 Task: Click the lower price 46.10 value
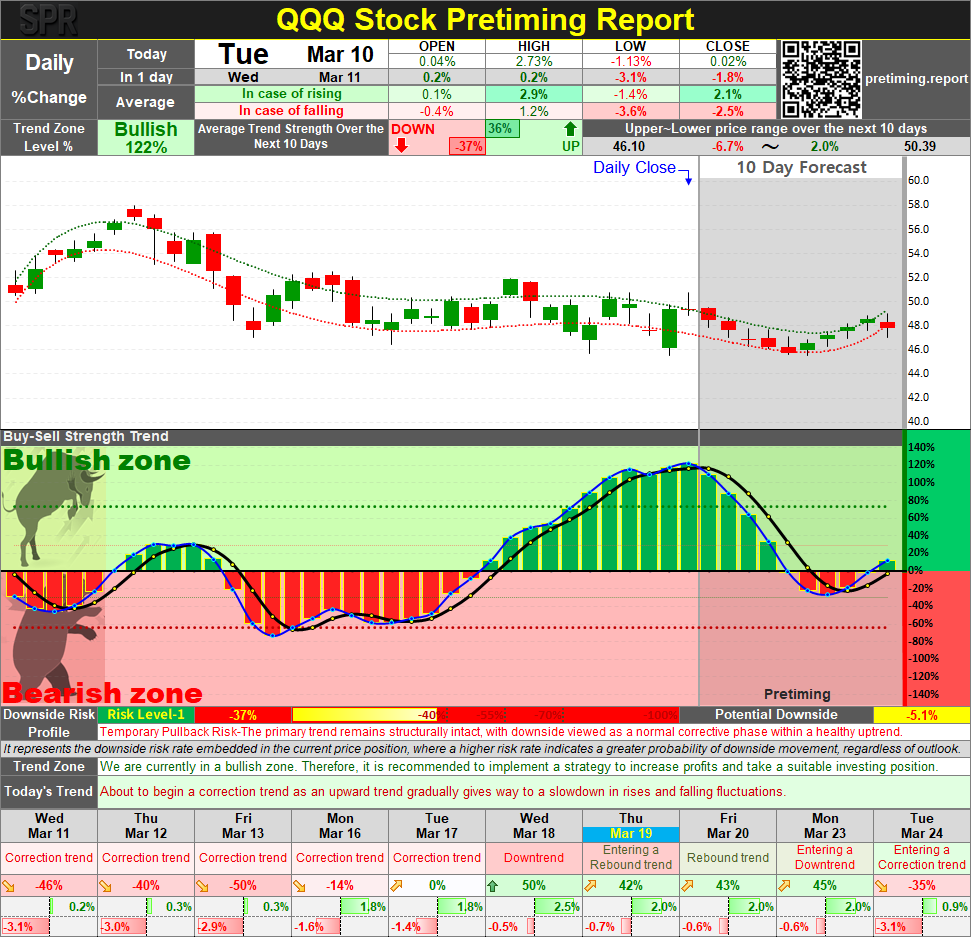click(629, 147)
